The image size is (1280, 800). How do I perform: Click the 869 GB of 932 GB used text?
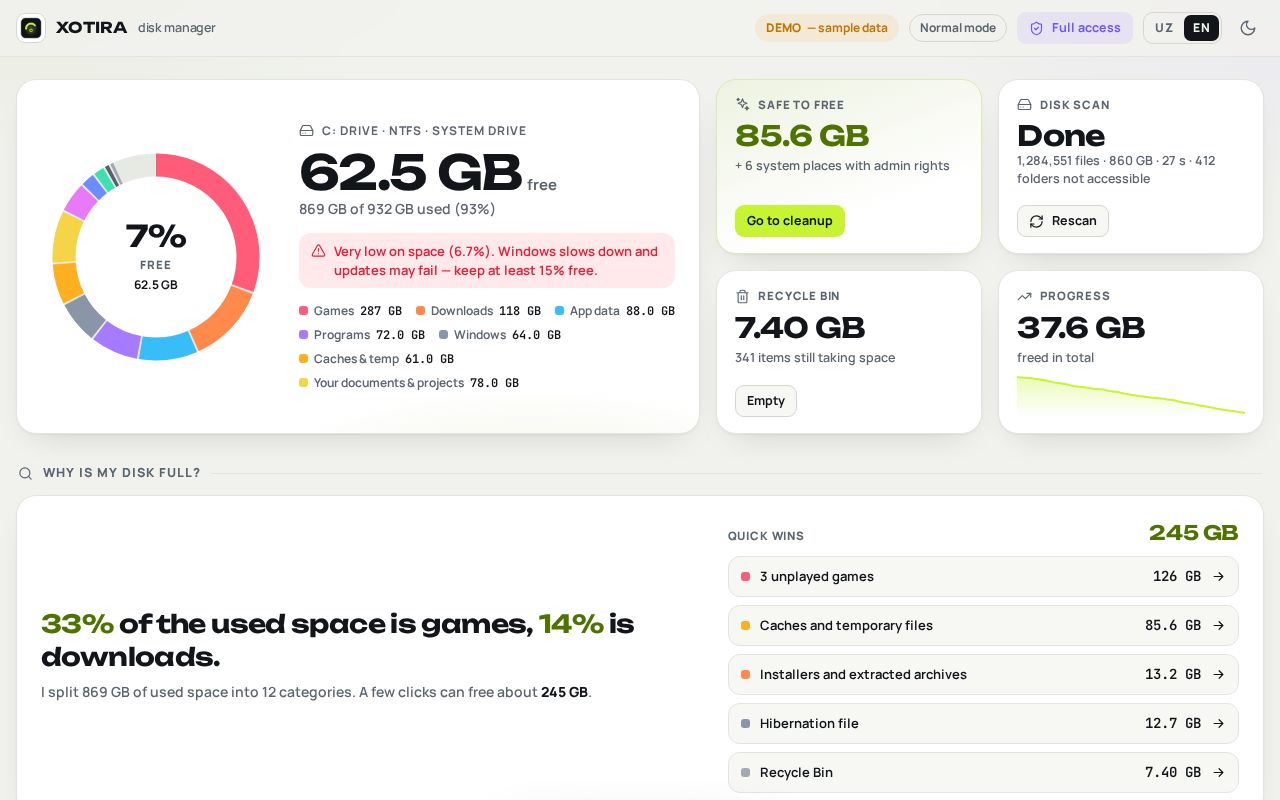pos(397,209)
